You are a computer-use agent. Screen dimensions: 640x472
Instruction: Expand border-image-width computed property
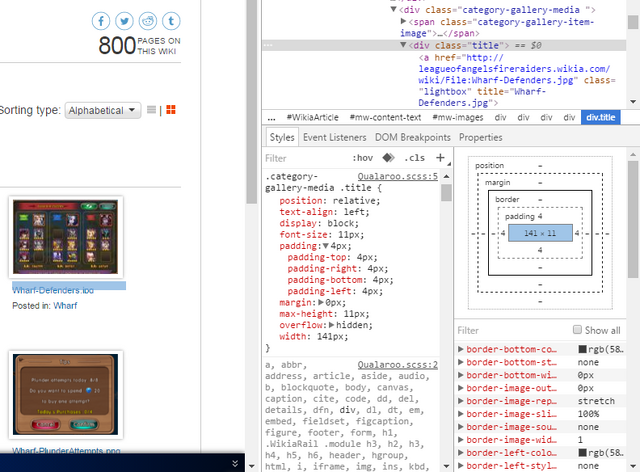tap(460, 440)
